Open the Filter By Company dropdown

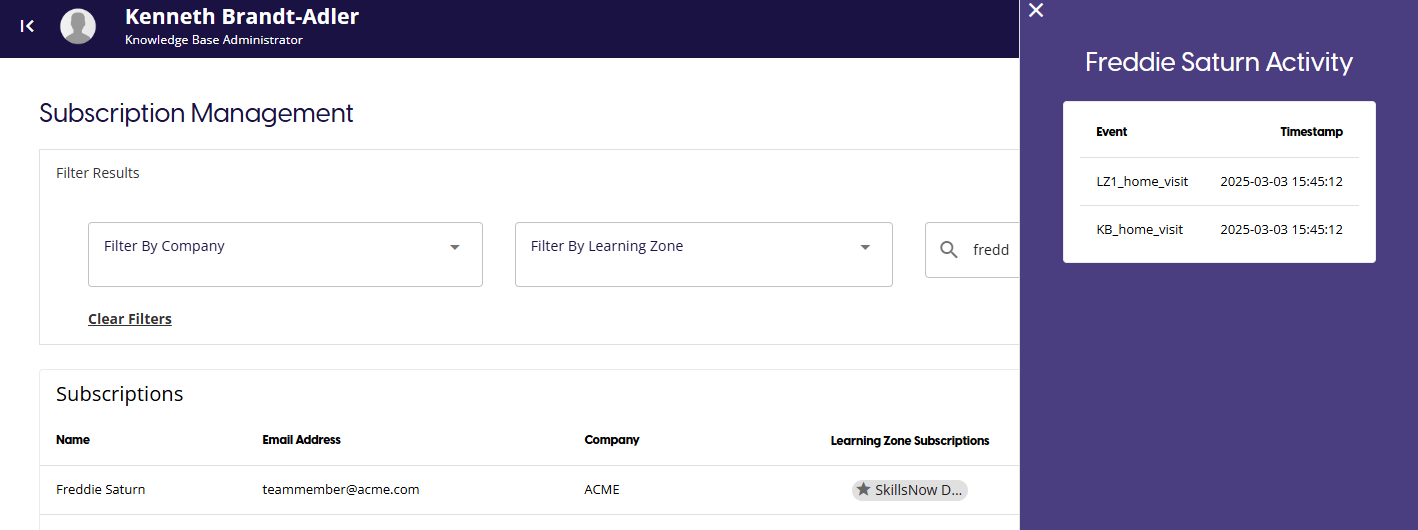[285, 254]
